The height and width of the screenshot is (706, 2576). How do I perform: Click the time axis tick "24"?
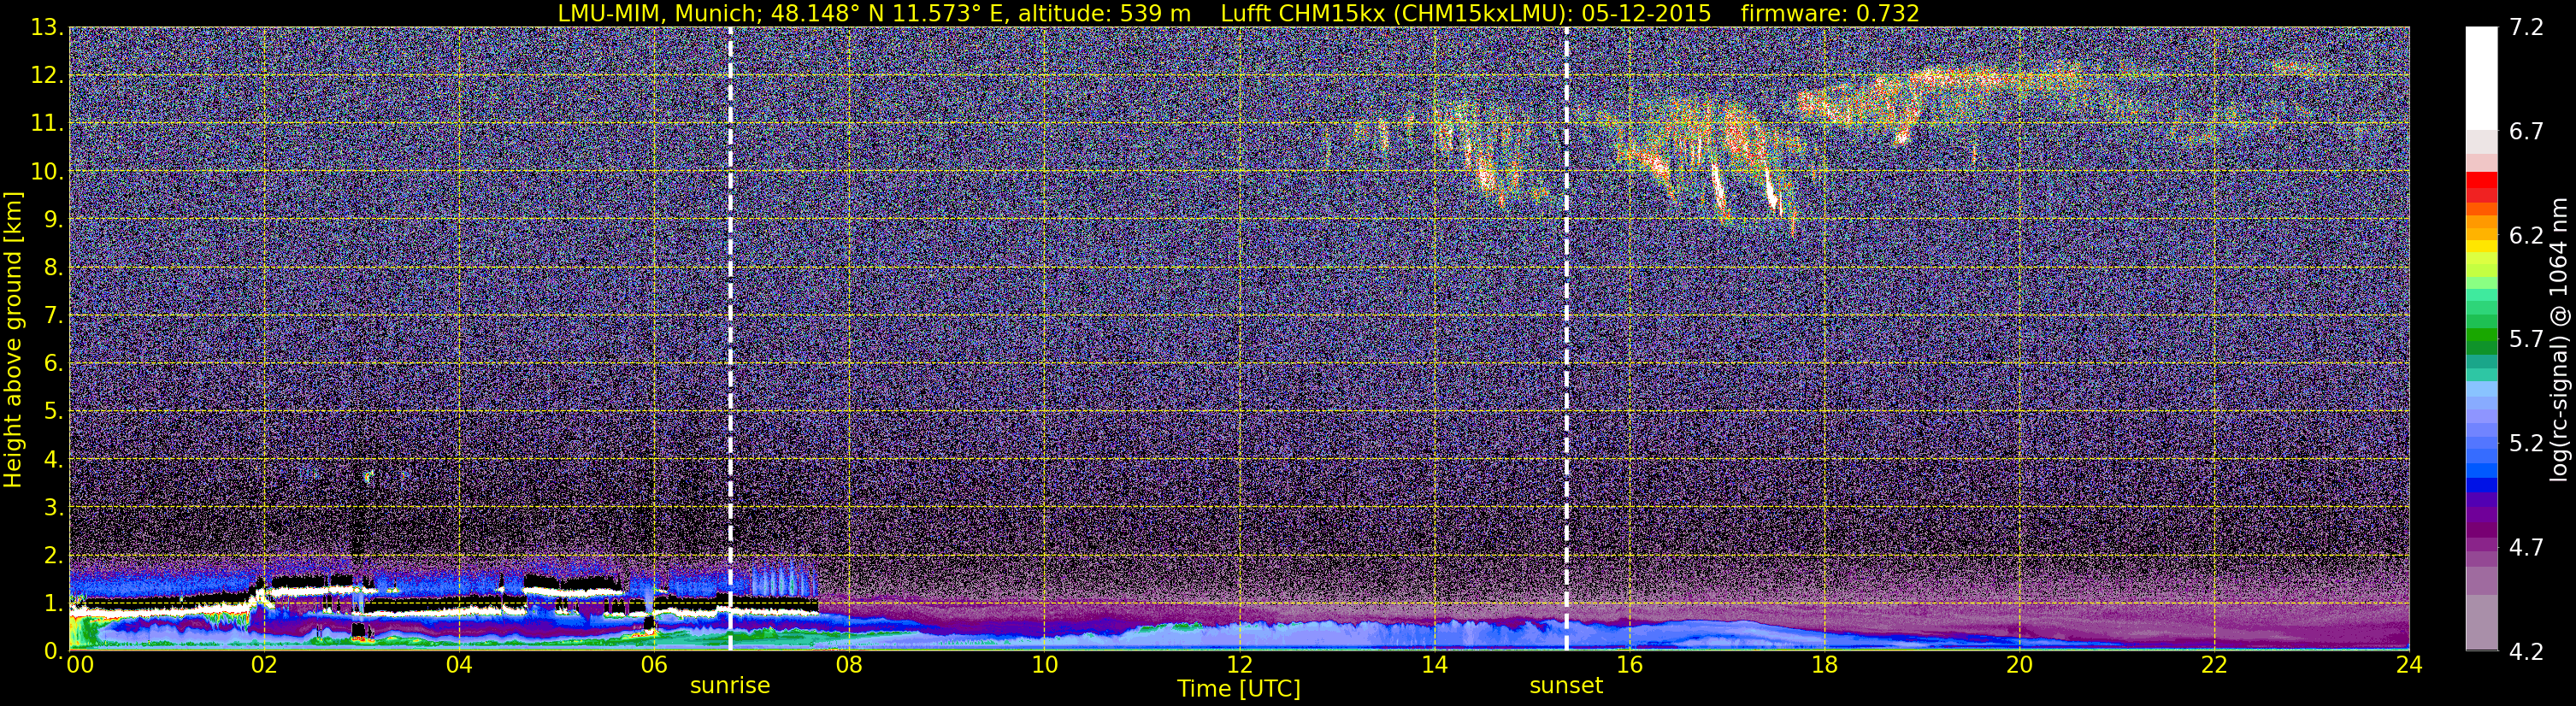point(2409,665)
